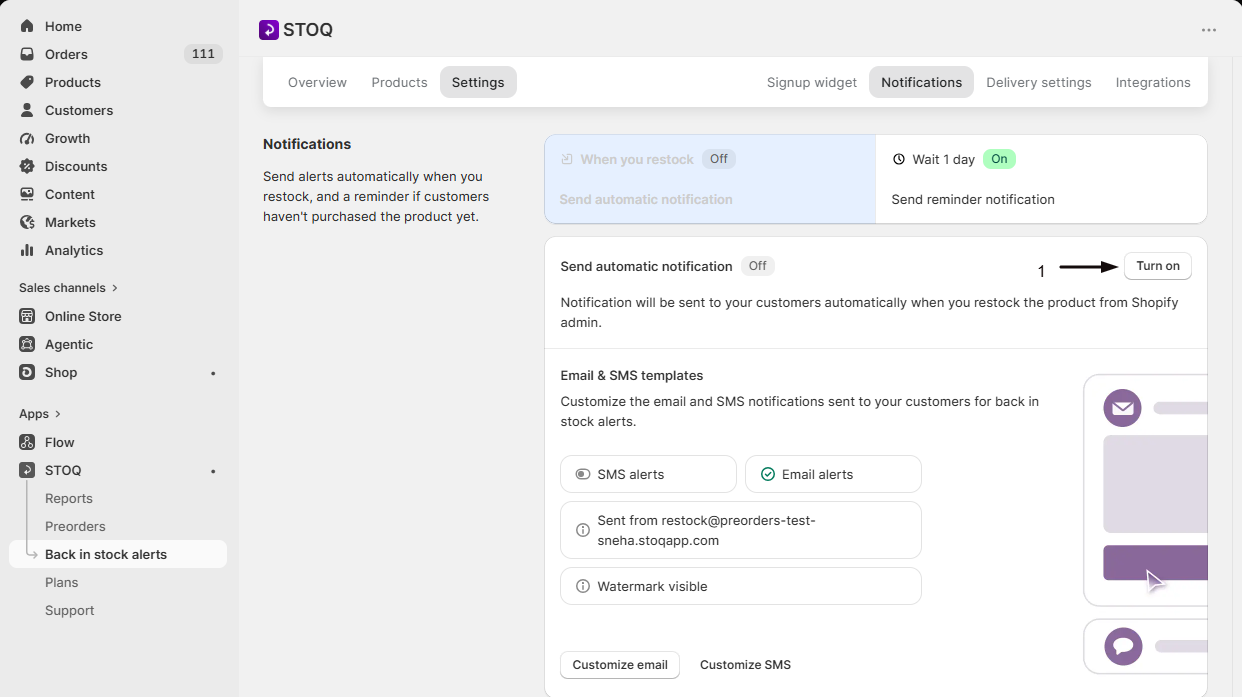Viewport: 1242px width, 697px height.
Task: Click the Products tag icon
Action: pos(27,82)
